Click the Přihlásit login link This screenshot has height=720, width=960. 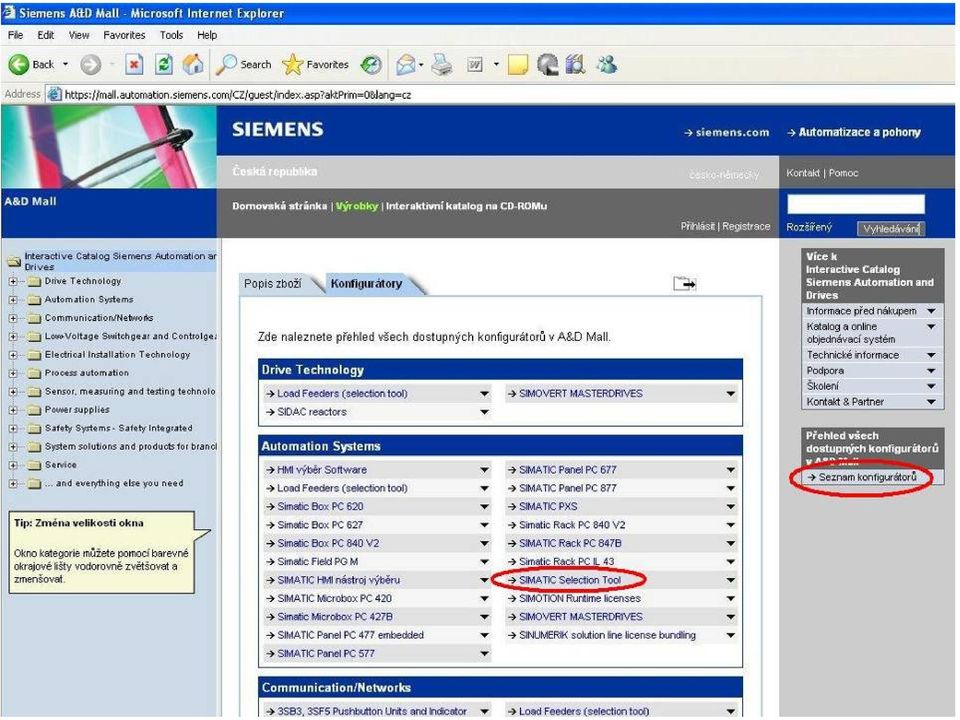pos(697,227)
